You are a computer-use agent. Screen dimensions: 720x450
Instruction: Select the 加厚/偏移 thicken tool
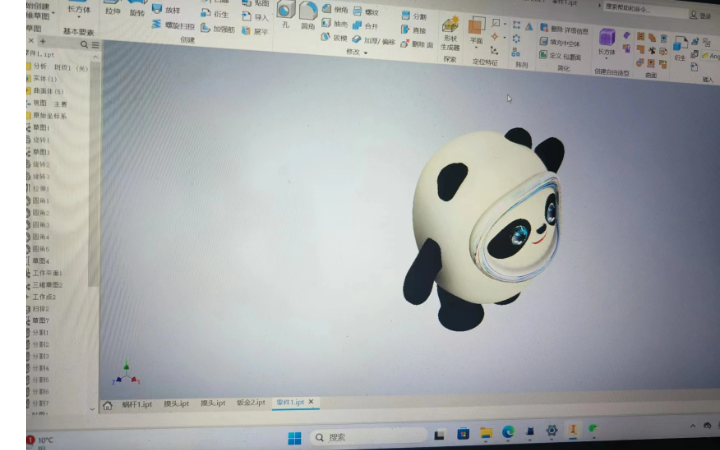(x=374, y=40)
